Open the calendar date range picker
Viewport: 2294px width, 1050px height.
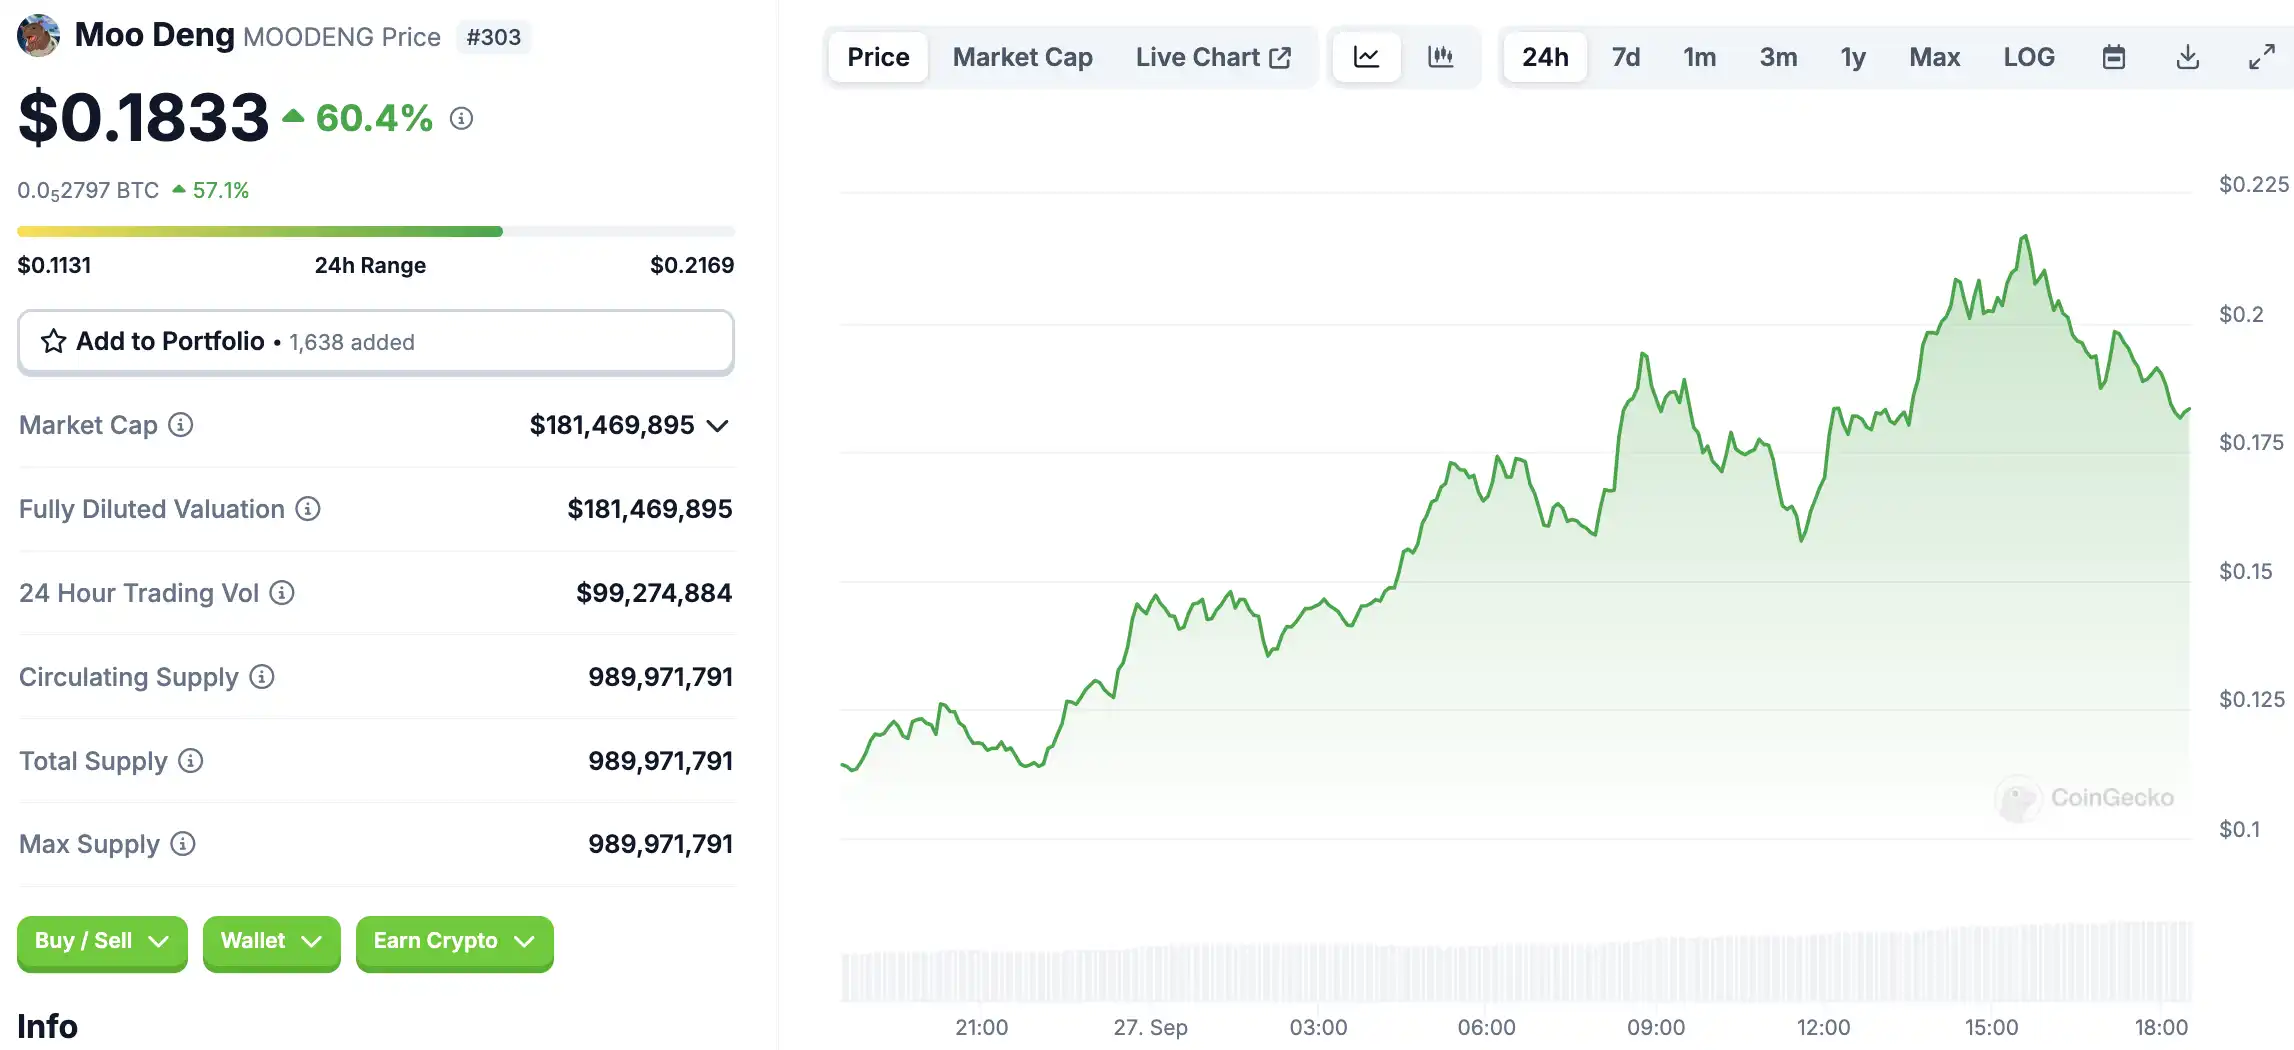2113,57
